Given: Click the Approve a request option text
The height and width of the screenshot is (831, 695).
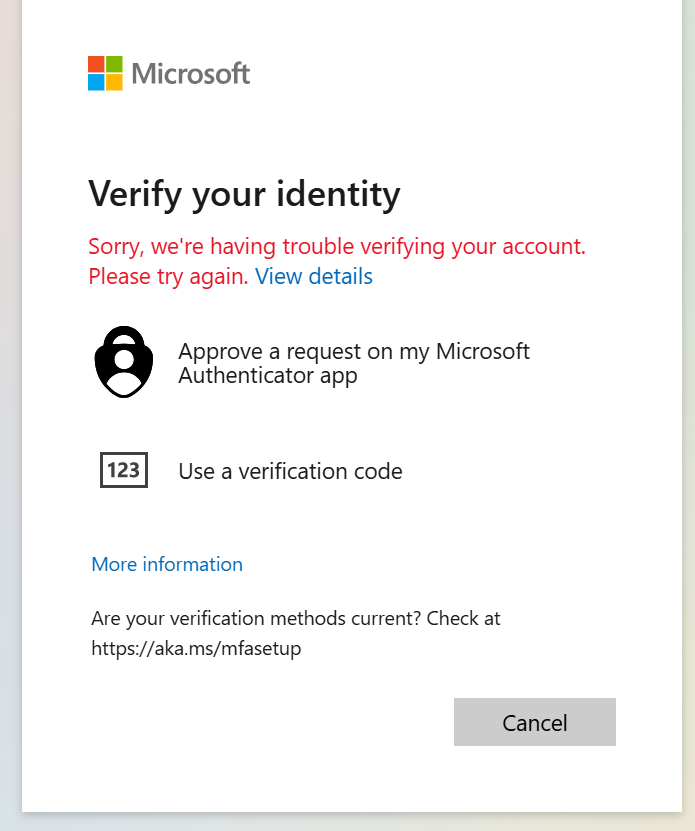Looking at the screenshot, I should click(353, 362).
